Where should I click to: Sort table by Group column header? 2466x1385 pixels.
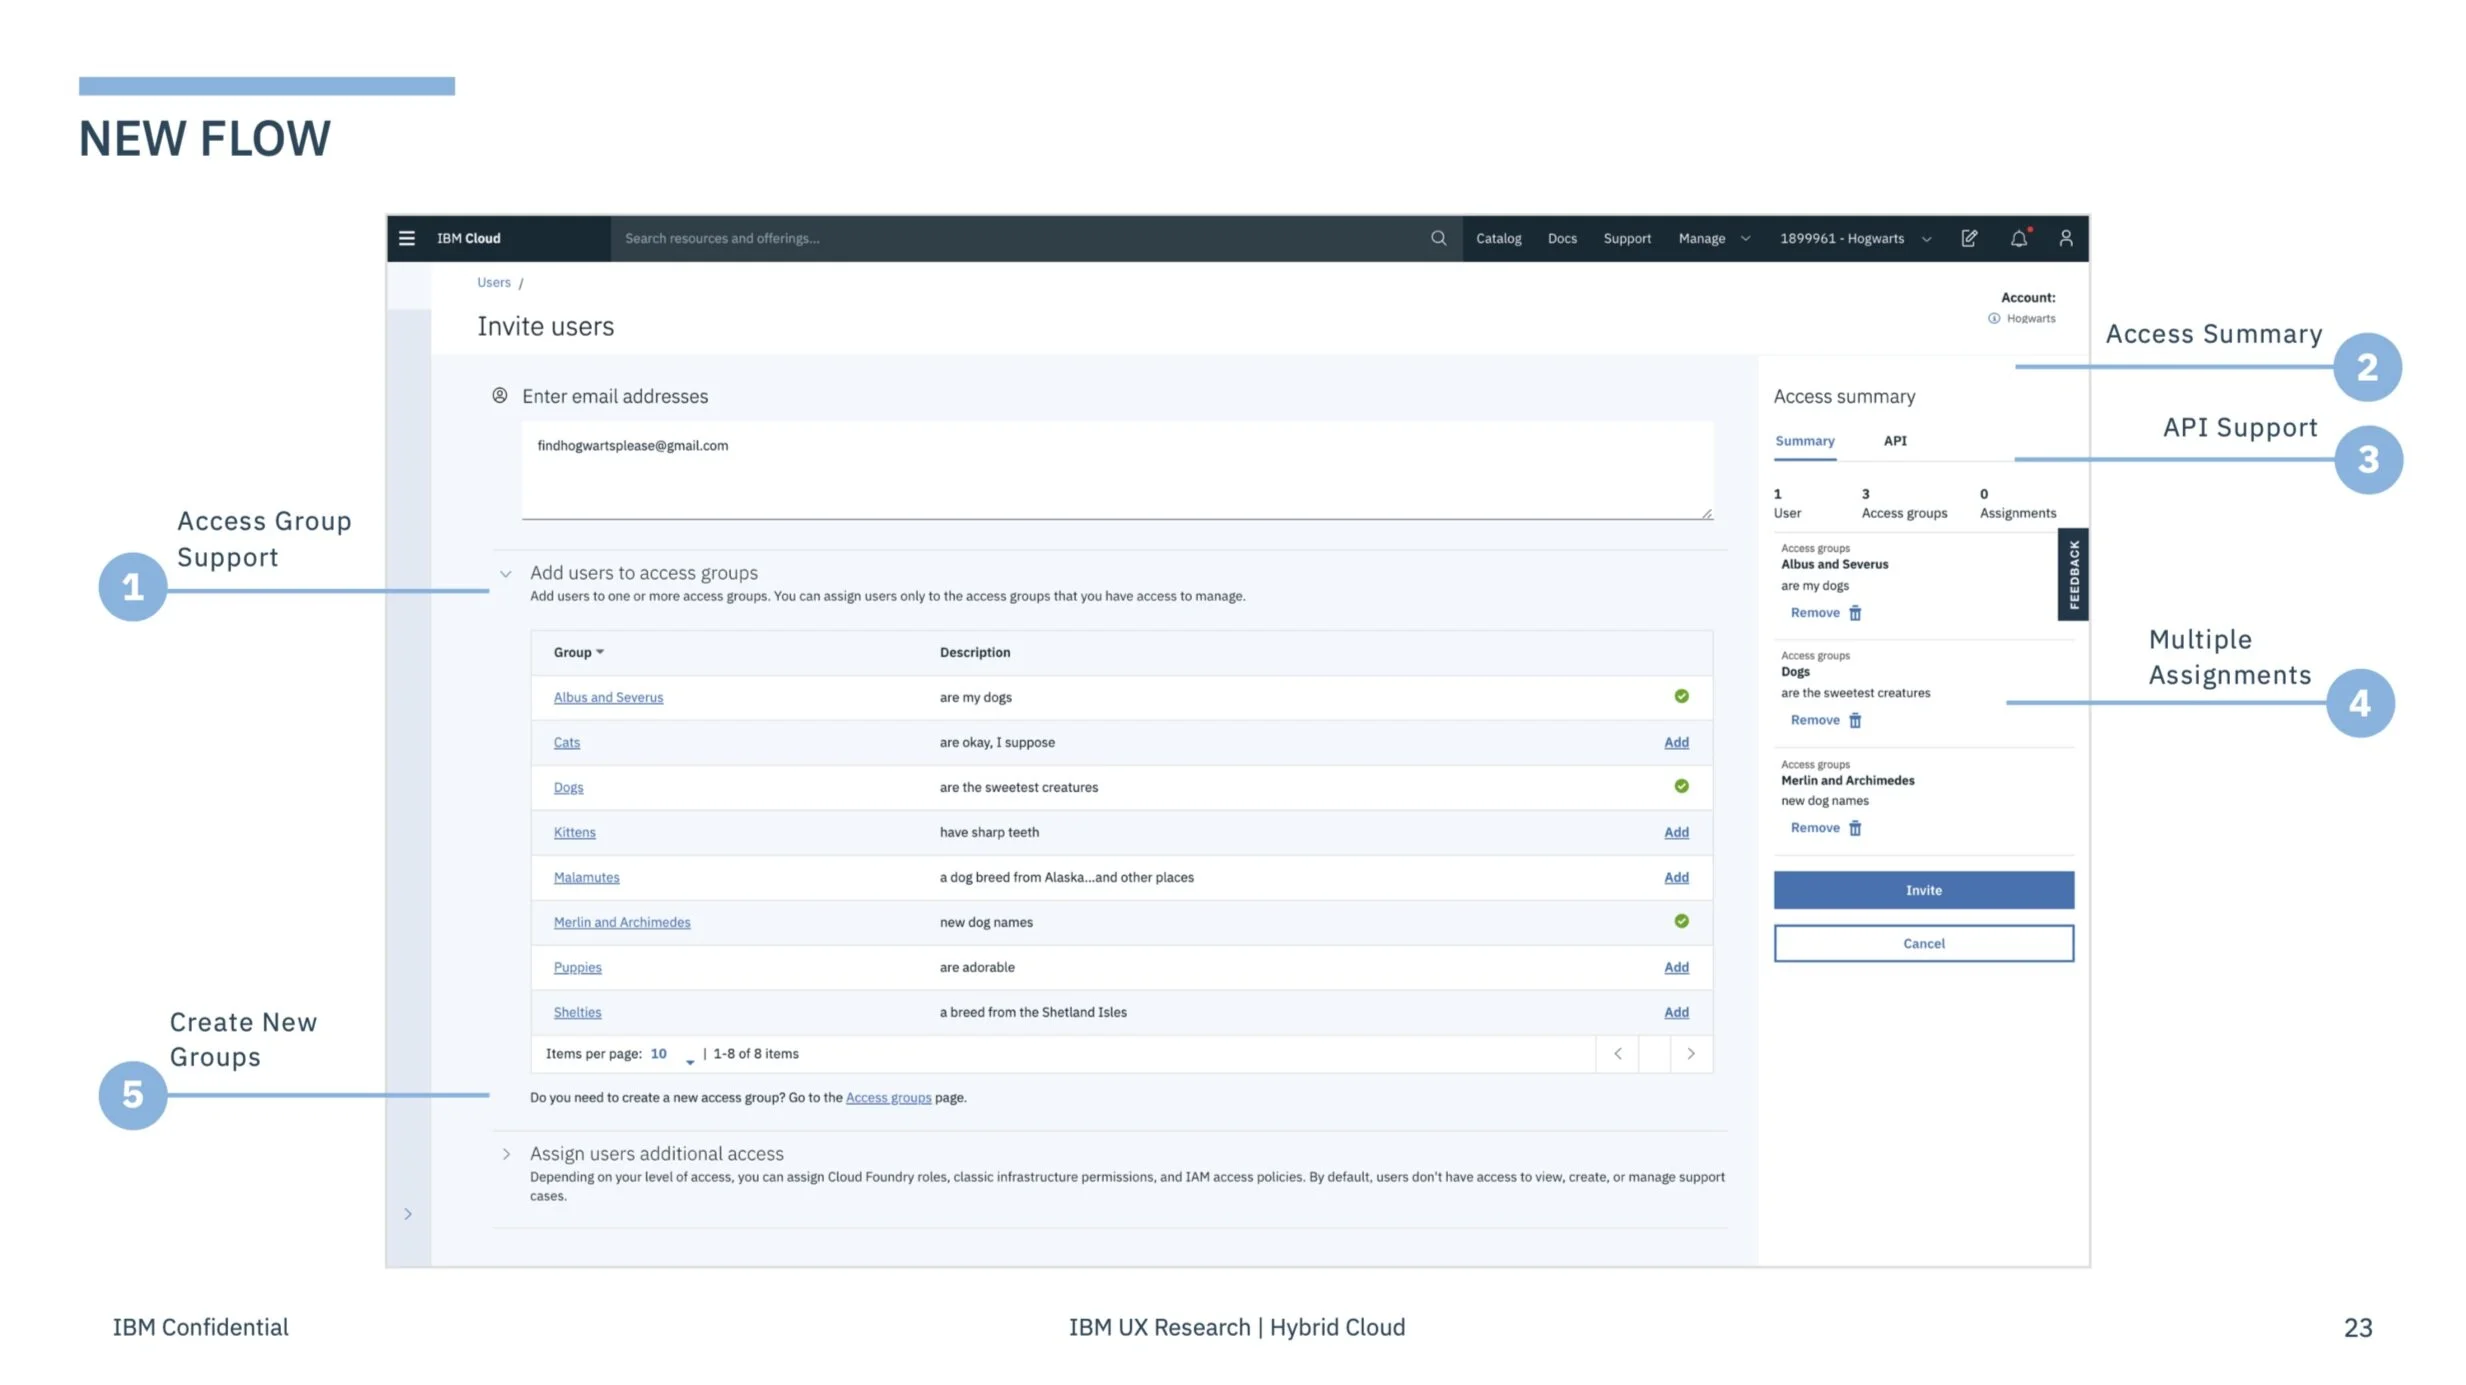[x=578, y=652]
